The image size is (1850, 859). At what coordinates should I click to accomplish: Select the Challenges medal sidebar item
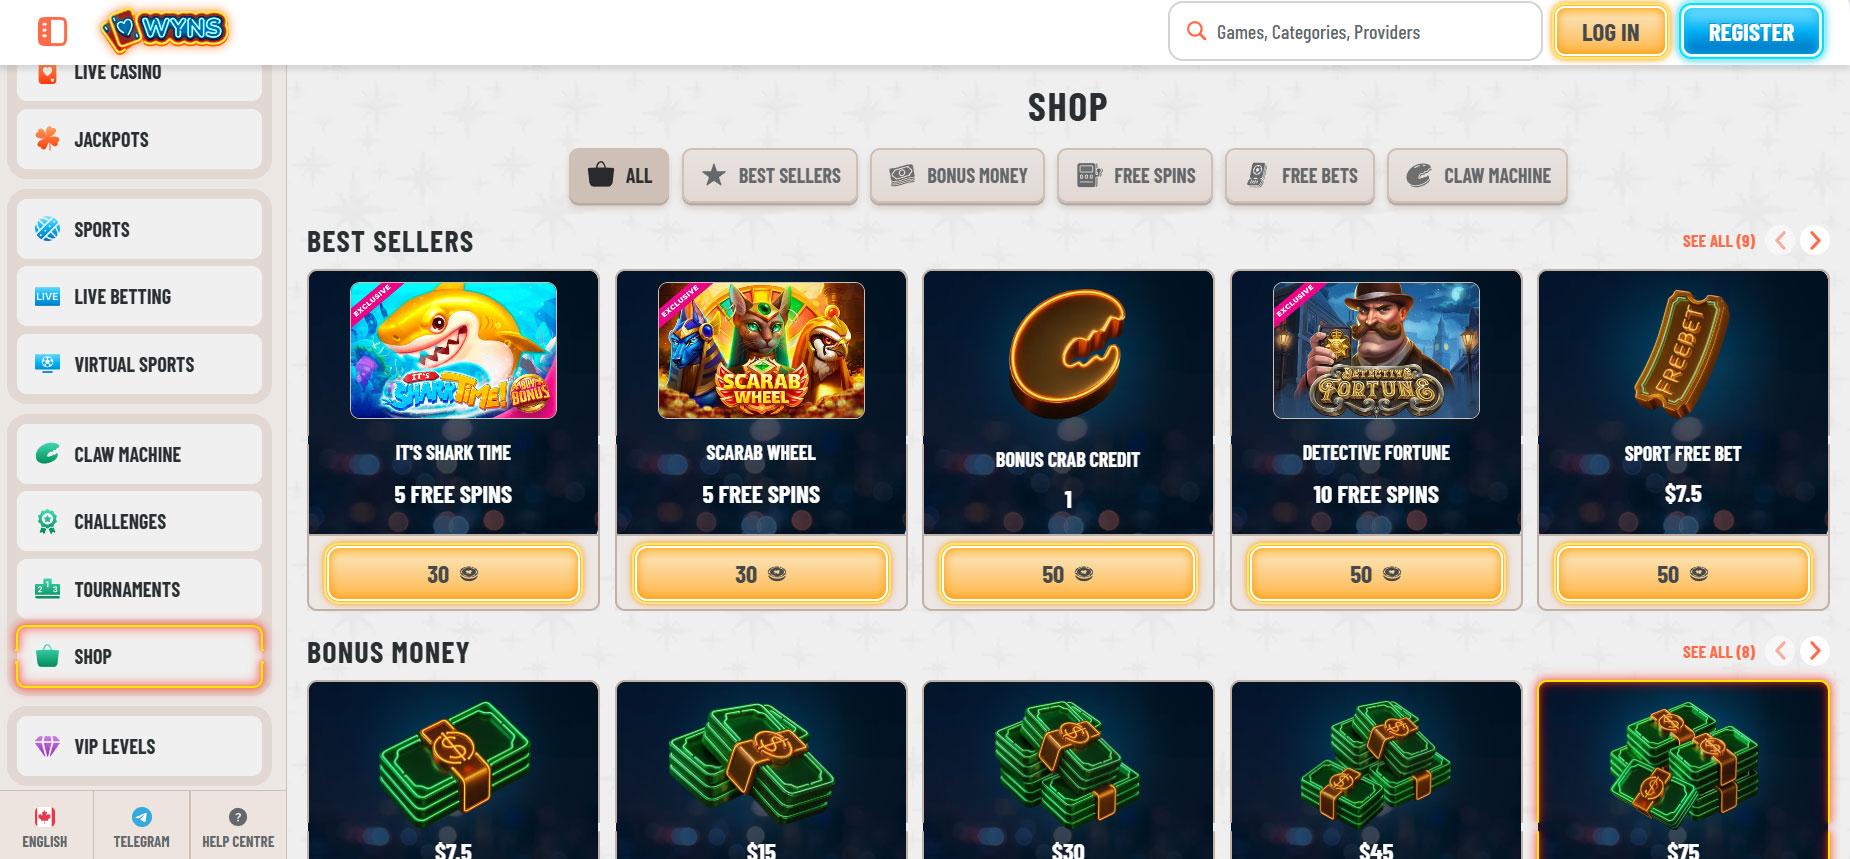[x=139, y=521]
